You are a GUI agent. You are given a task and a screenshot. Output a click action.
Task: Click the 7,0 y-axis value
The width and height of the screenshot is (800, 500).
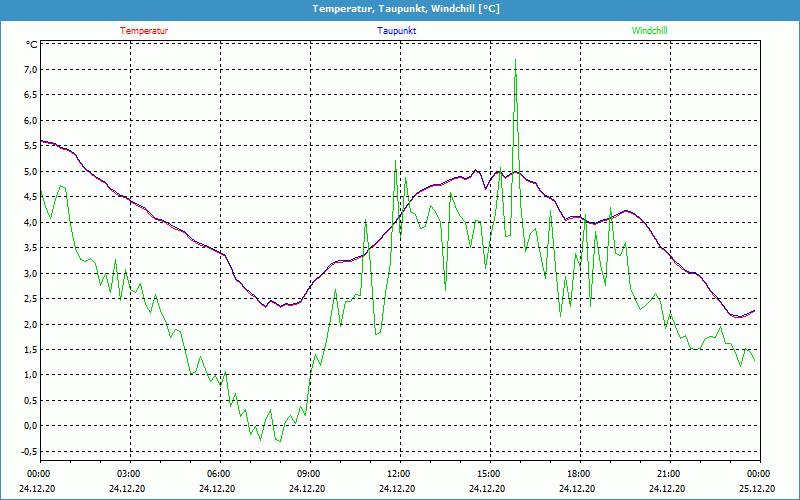click(31, 69)
